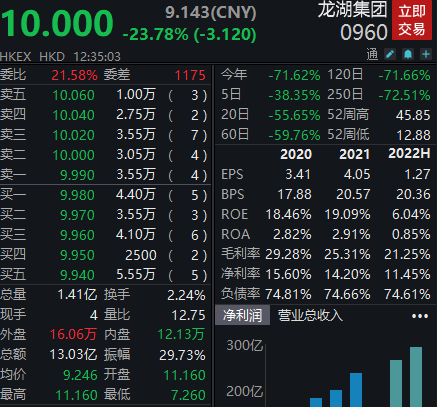The image size is (437, 407).
Task: Switch to the 营业总收入 tab
Action: pyautogui.click(x=310, y=315)
